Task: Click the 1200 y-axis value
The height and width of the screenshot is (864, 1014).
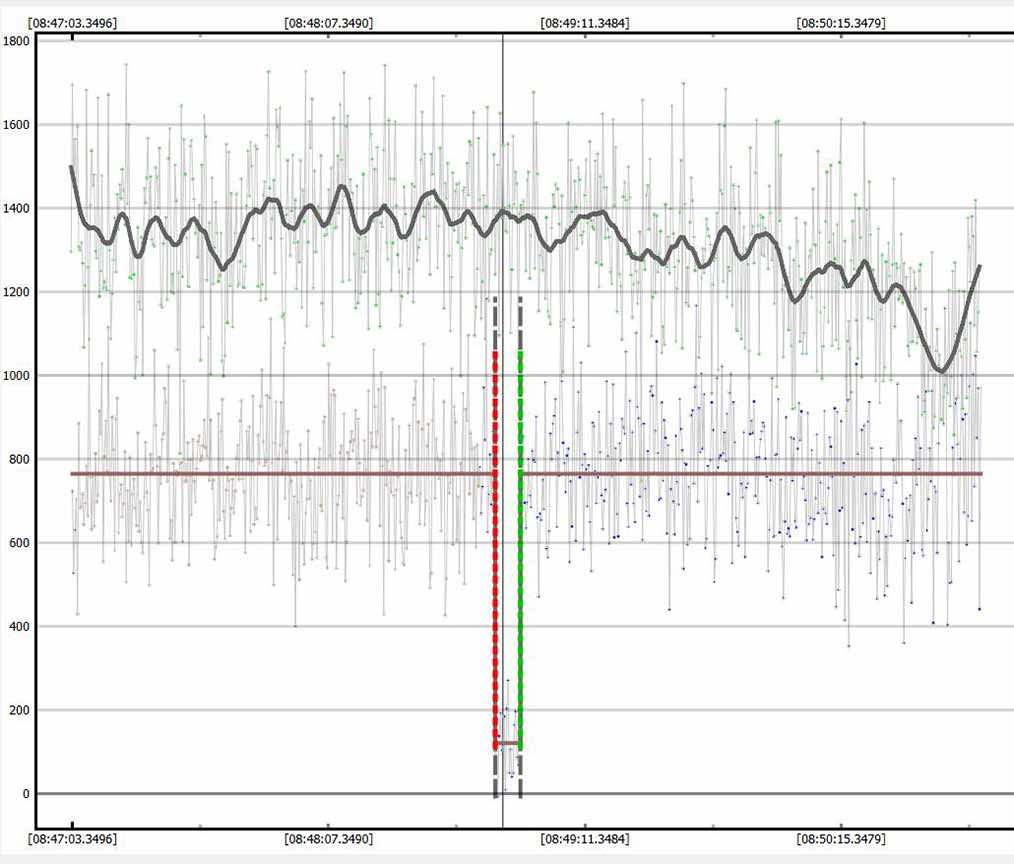Action: pyautogui.click(x=16, y=292)
